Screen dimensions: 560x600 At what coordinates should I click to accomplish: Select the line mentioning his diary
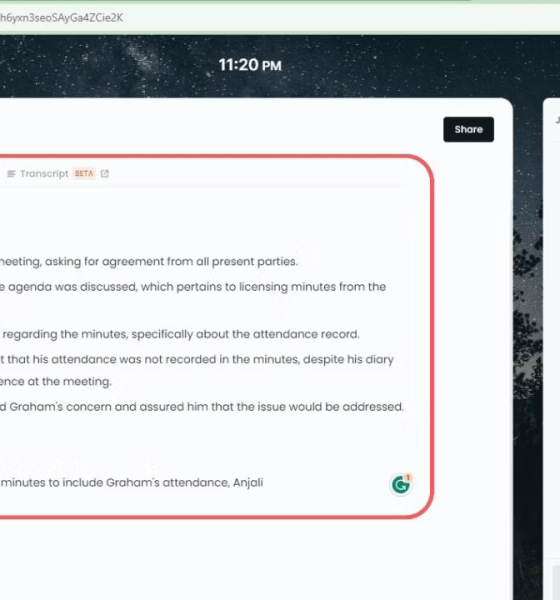pyautogui.click(x=197, y=359)
